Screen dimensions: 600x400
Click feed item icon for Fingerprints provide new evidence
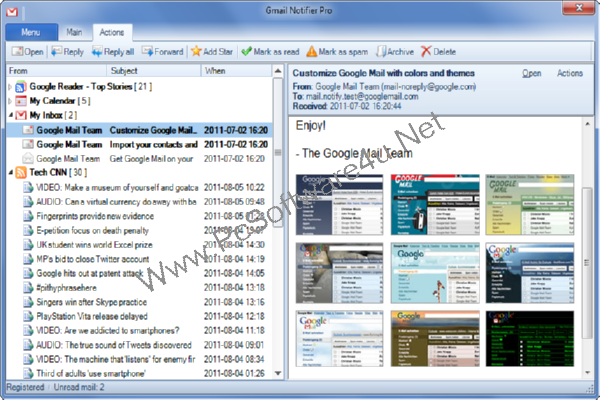[28, 216]
